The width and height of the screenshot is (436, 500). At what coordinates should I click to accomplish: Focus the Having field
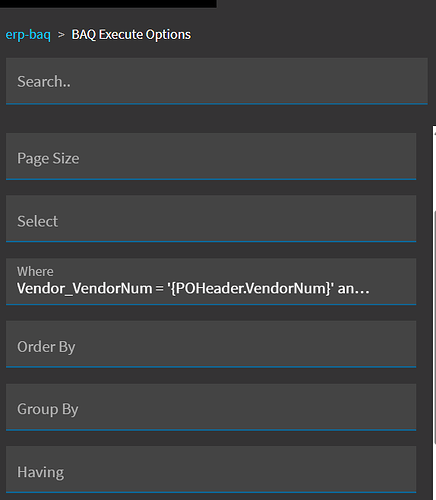(211, 470)
